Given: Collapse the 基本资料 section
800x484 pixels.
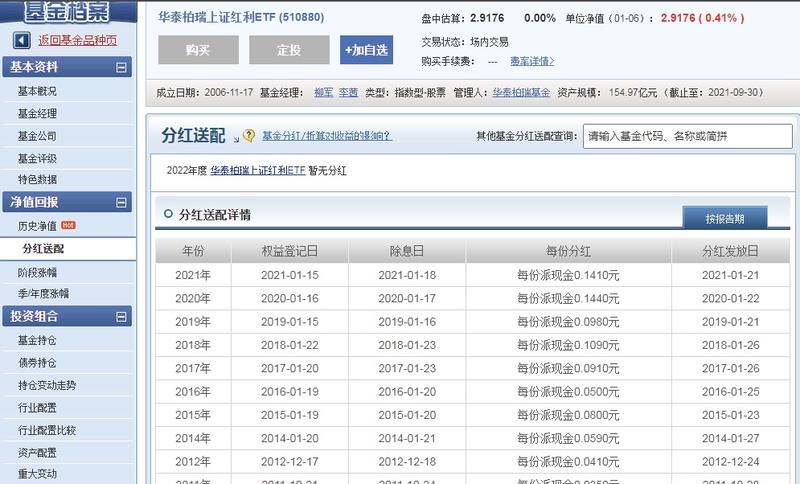Looking at the screenshot, I should (x=121, y=67).
